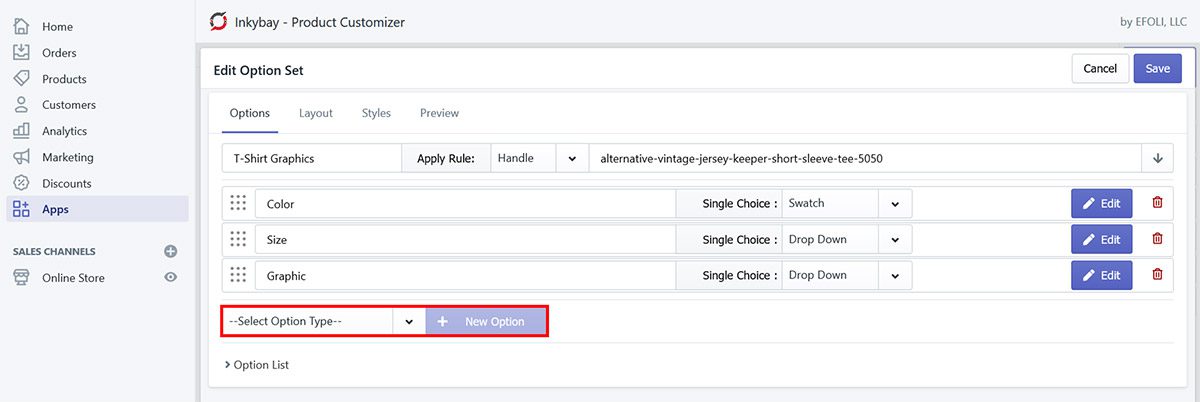Click the drag handle beside Graphic
The width and height of the screenshot is (1200, 402).
click(x=238, y=275)
